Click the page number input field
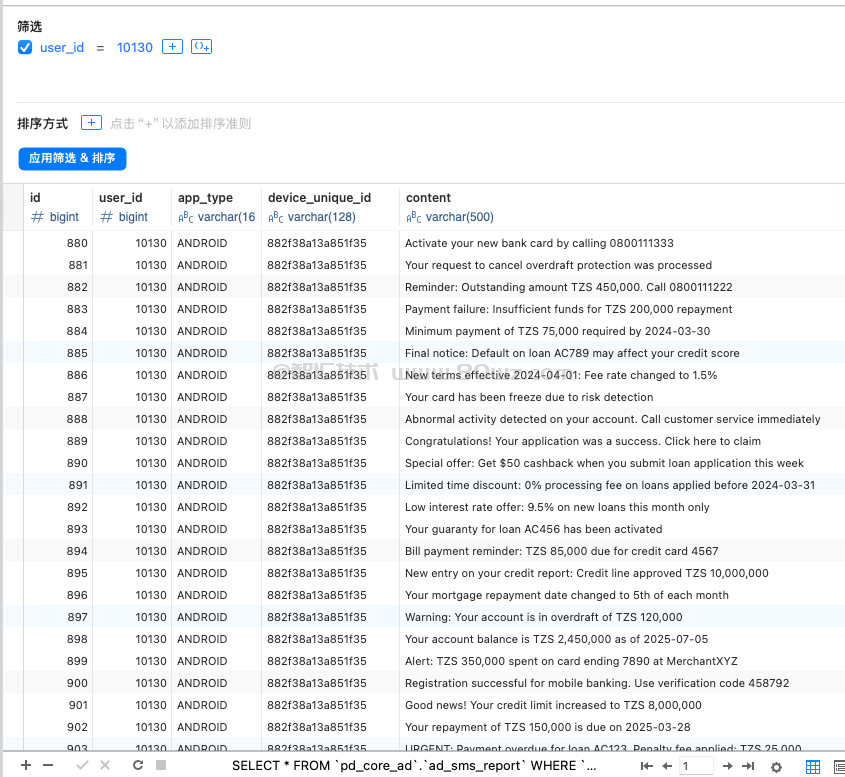This screenshot has height=777, width=845. click(x=696, y=766)
